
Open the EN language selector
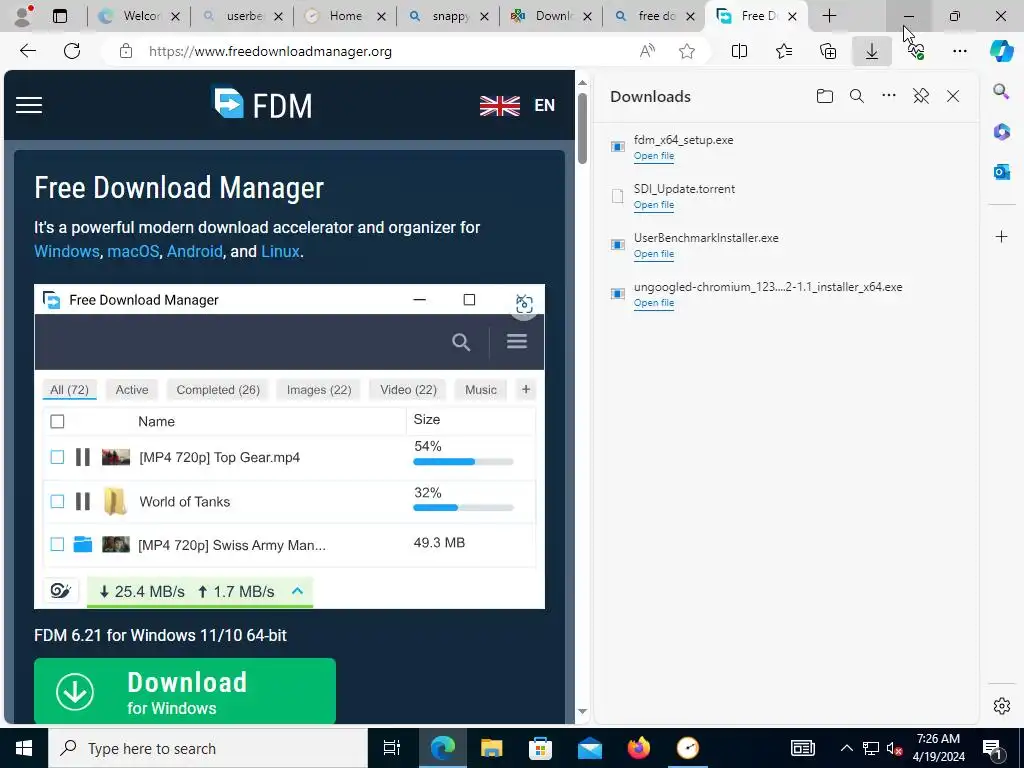517,105
